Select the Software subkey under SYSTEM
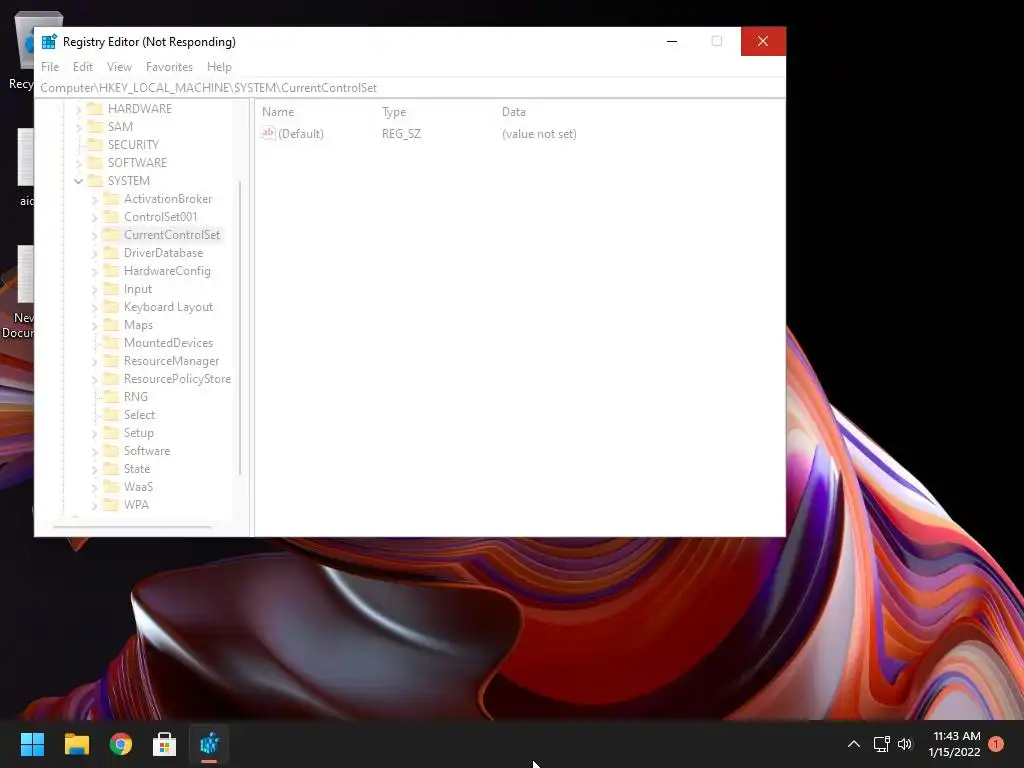This screenshot has width=1024, height=768. point(147,451)
